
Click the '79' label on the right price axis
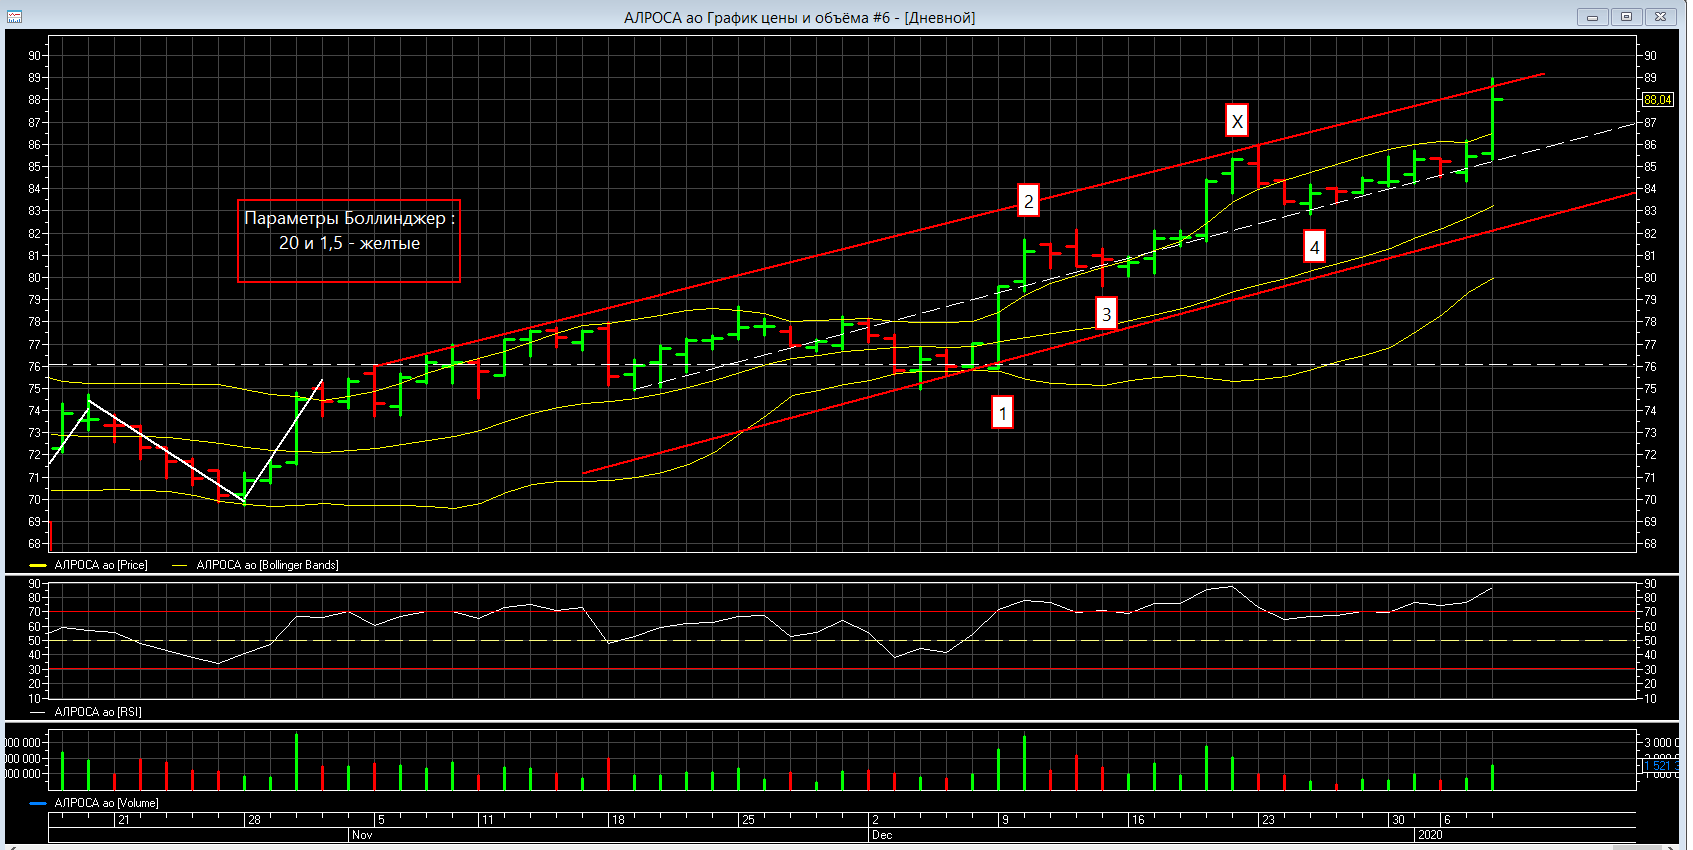(1650, 300)
